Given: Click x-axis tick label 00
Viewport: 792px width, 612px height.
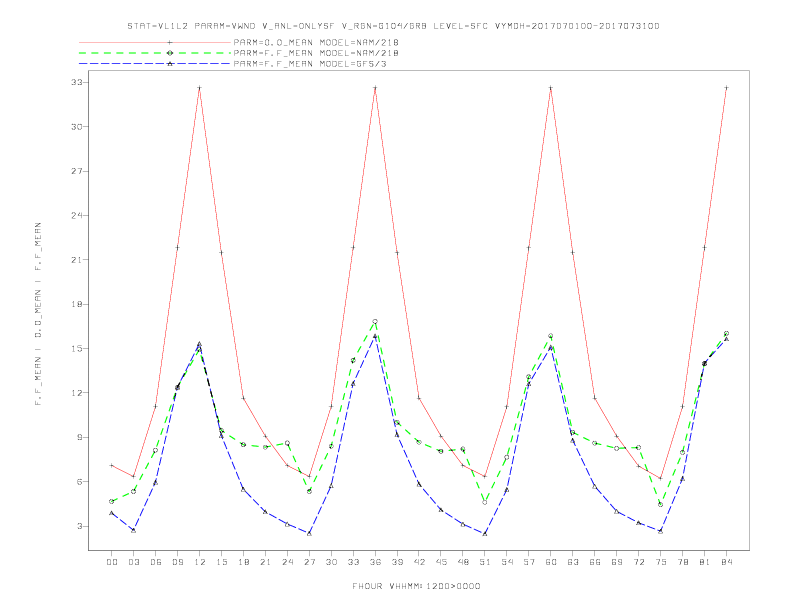Looking at the screenshot, I should pyautogui.click(x=112, y=562).
